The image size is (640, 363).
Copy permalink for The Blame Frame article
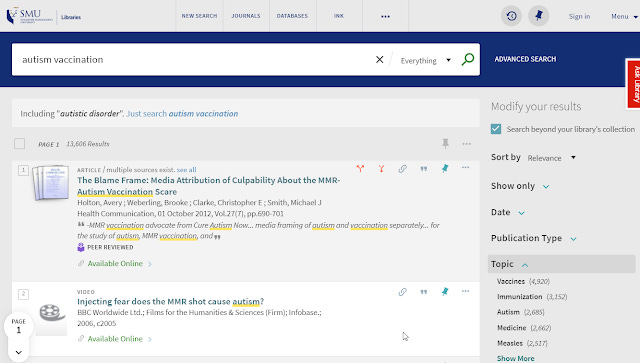point(402,168)
